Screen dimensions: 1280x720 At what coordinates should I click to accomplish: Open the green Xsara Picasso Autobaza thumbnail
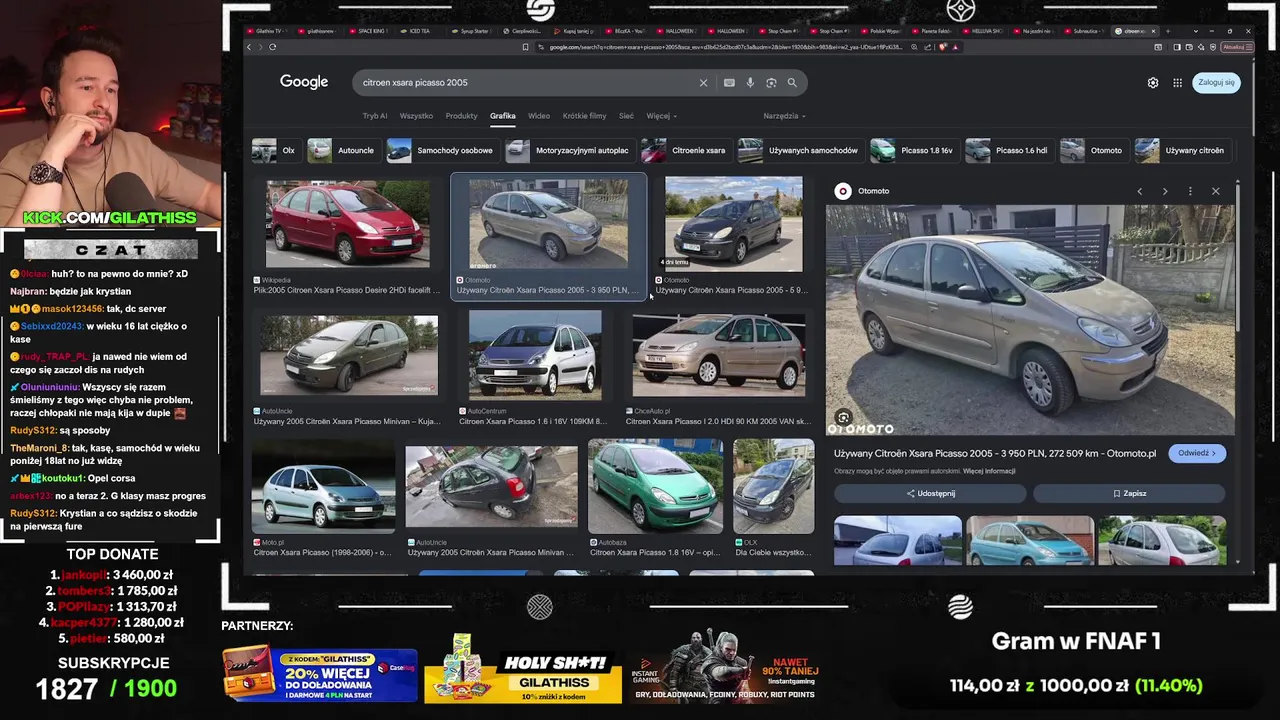655,487
